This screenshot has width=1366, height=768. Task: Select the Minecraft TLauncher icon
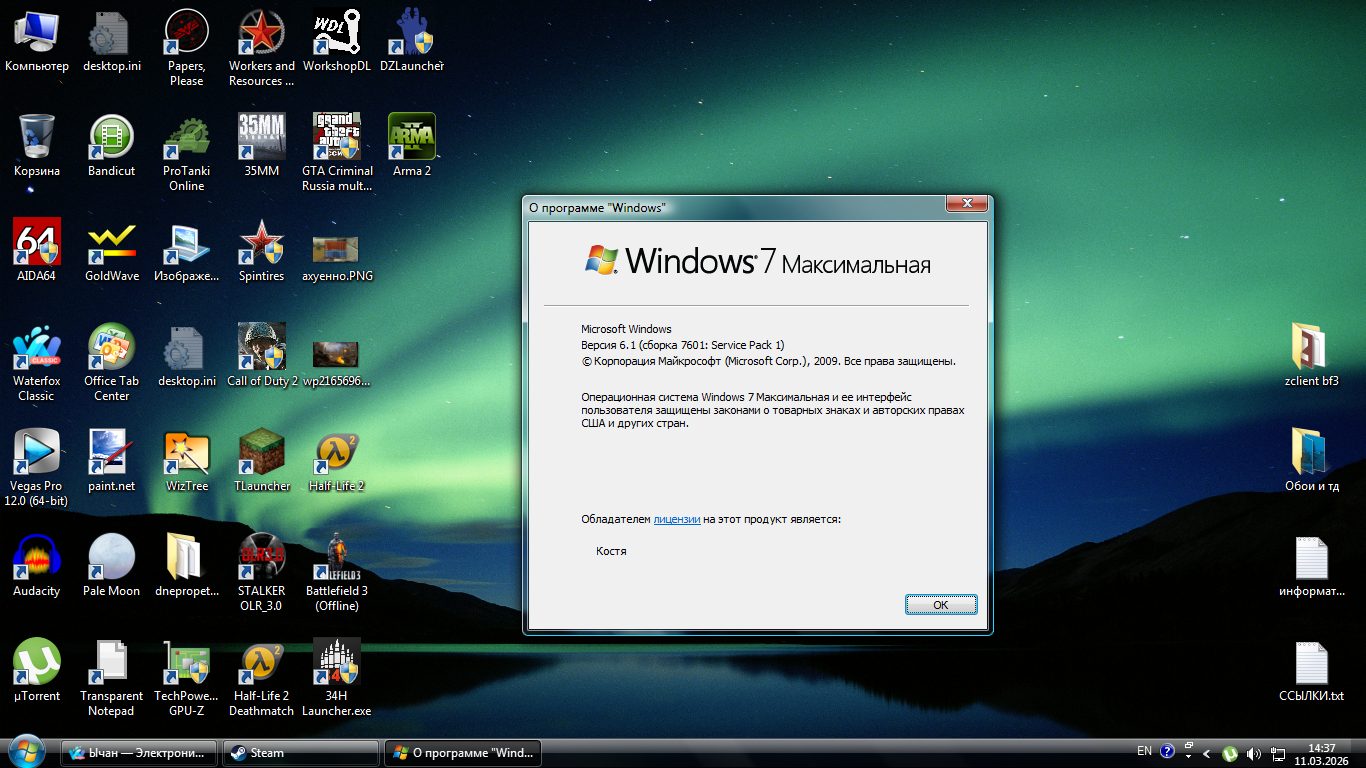click(x=262, y=453)
